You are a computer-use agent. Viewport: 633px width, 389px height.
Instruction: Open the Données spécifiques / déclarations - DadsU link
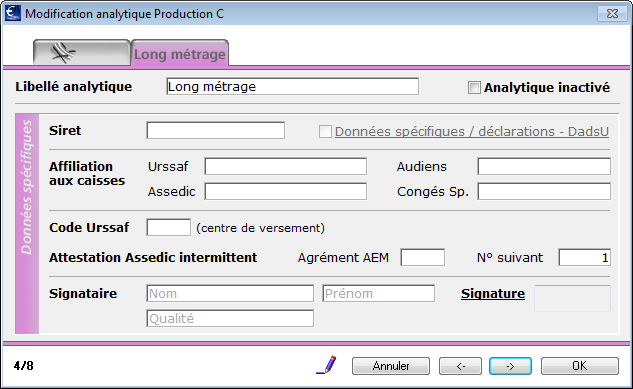pos(472,132)
